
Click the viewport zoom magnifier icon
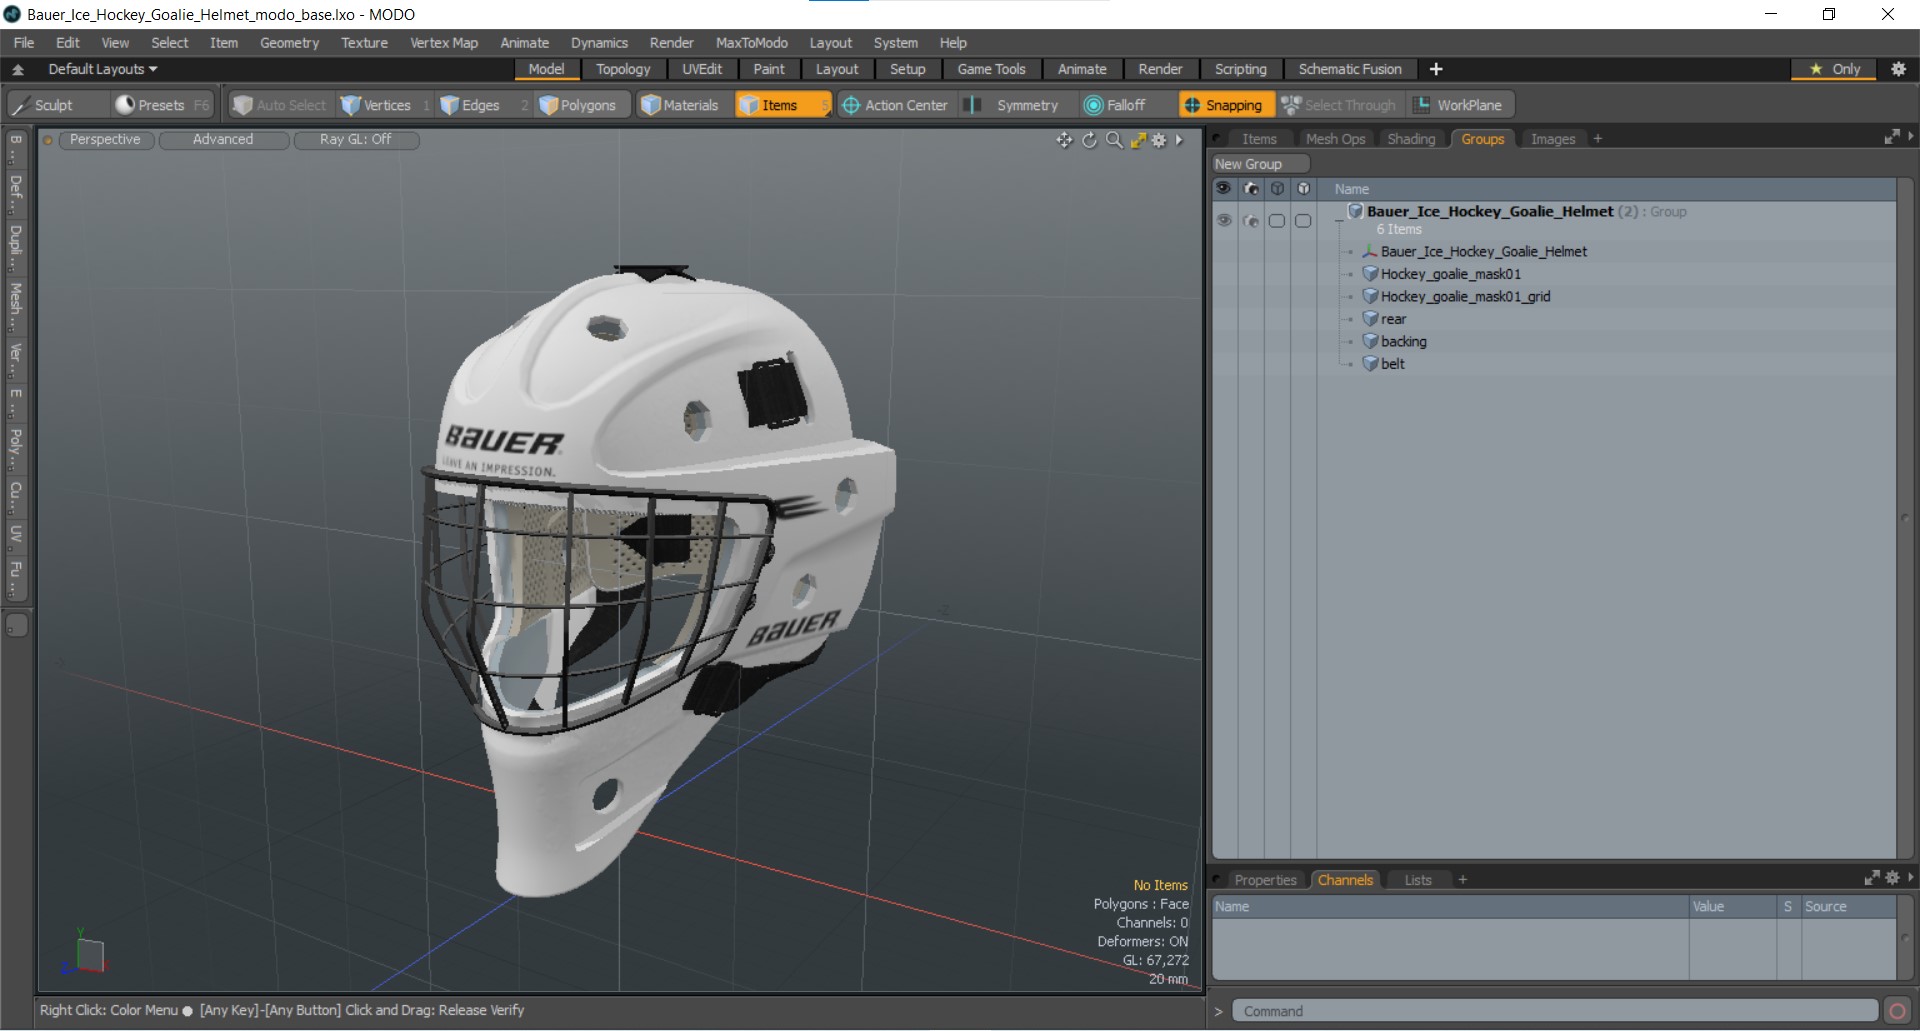coord(1114,140)
